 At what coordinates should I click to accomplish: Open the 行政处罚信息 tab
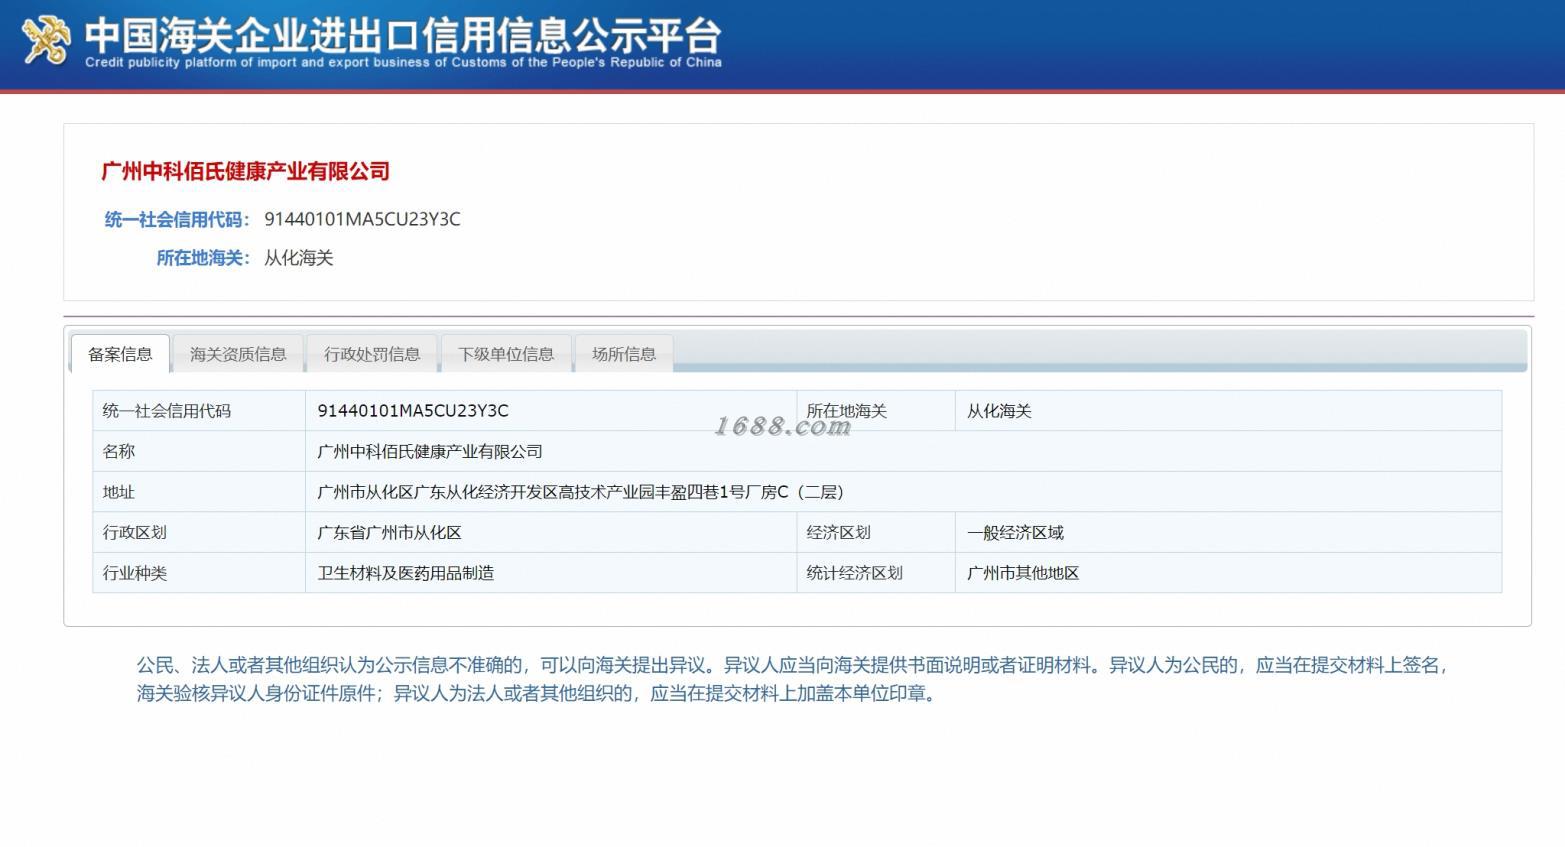[x=372, y=354]
